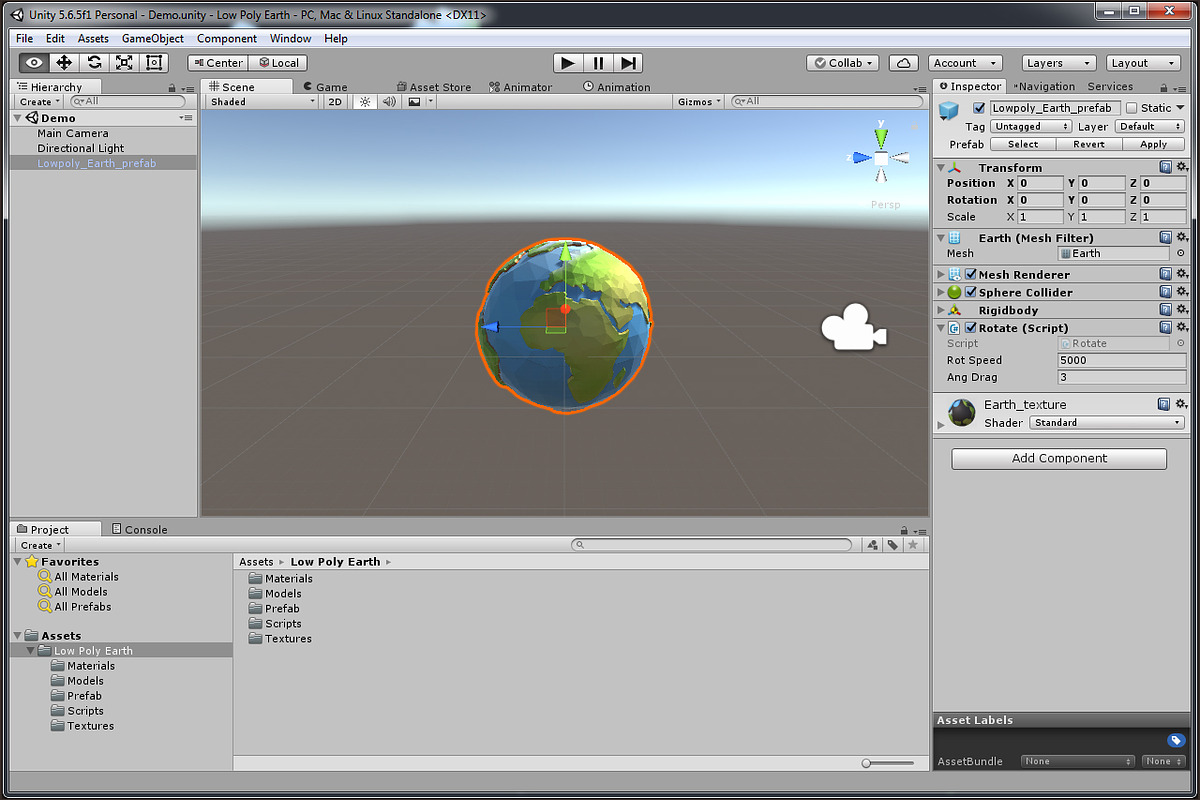
Task: Click the Add Component button
Action: pyautogui.click(x=1059, y=458)
